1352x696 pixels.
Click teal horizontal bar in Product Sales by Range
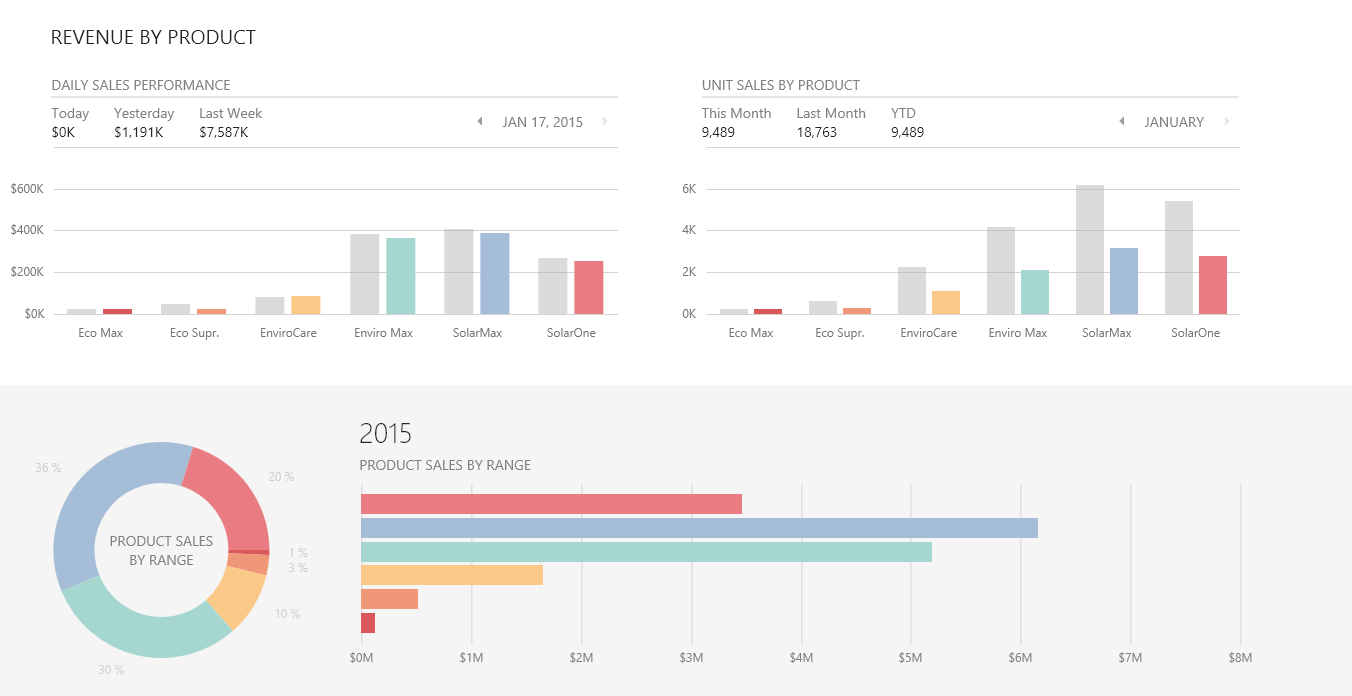(645, 552)
